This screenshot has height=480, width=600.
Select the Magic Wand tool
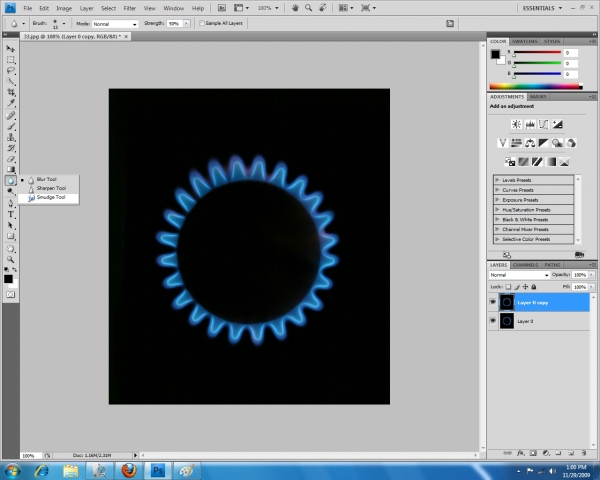click(10, 81)
